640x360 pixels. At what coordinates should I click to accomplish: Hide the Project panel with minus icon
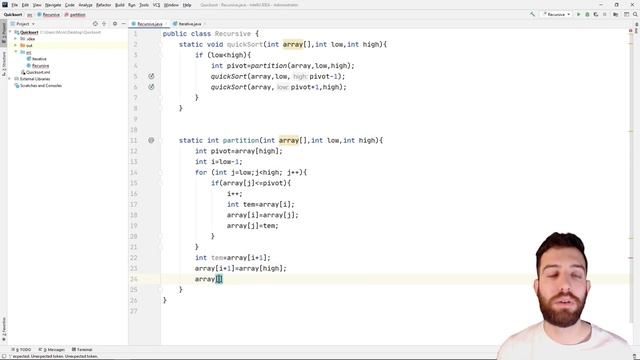pos(123,24)
